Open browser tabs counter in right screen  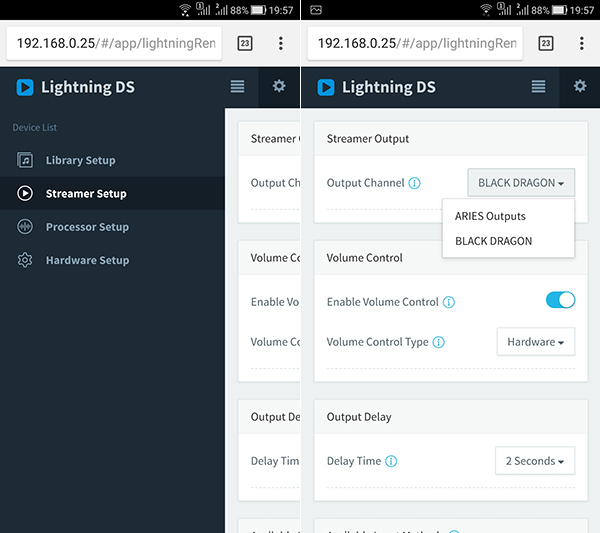click(x=546, y=43)
